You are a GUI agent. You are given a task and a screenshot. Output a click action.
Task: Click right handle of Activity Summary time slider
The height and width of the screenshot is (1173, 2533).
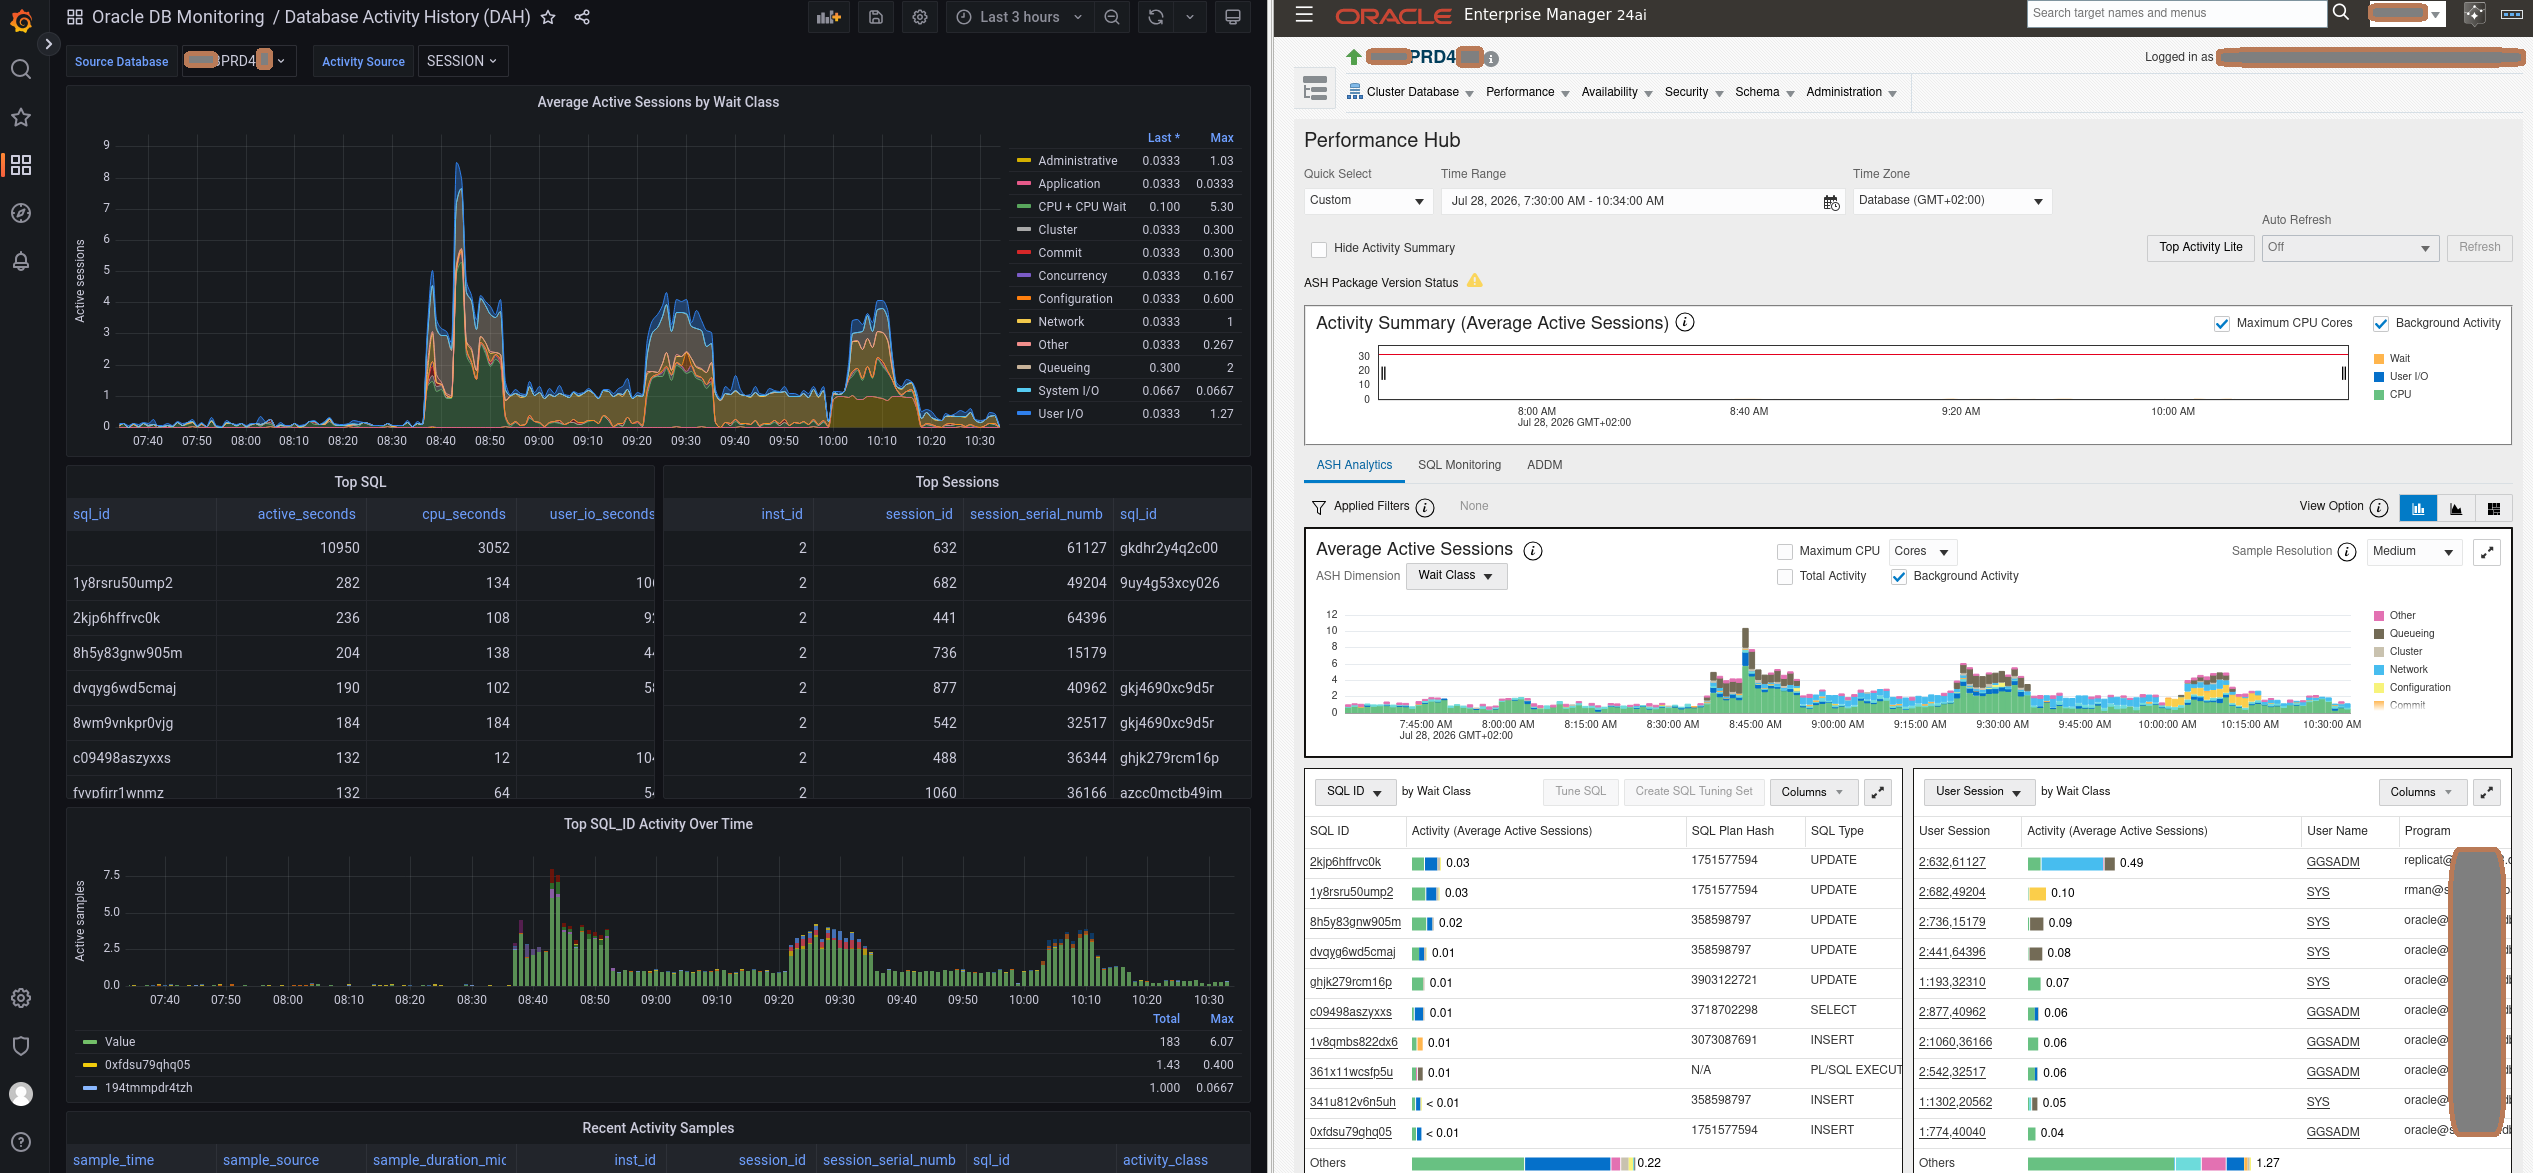tap(2343, 373)
